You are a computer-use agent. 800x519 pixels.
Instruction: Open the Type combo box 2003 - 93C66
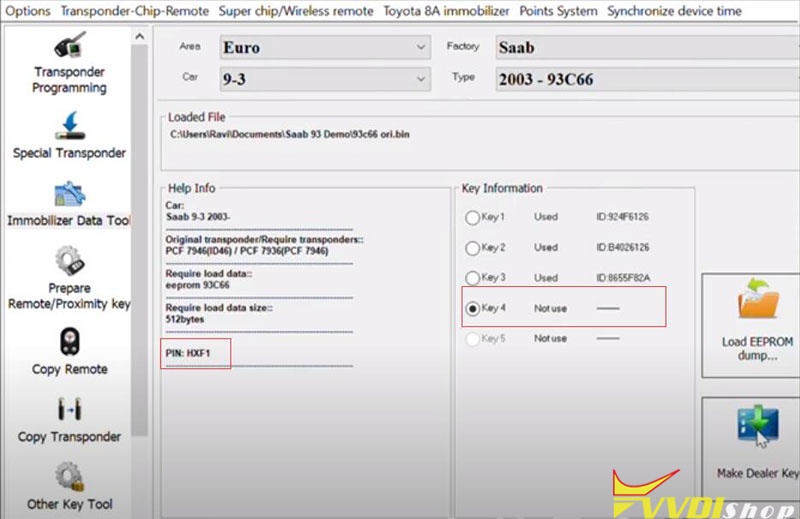(x=647, y=79)
